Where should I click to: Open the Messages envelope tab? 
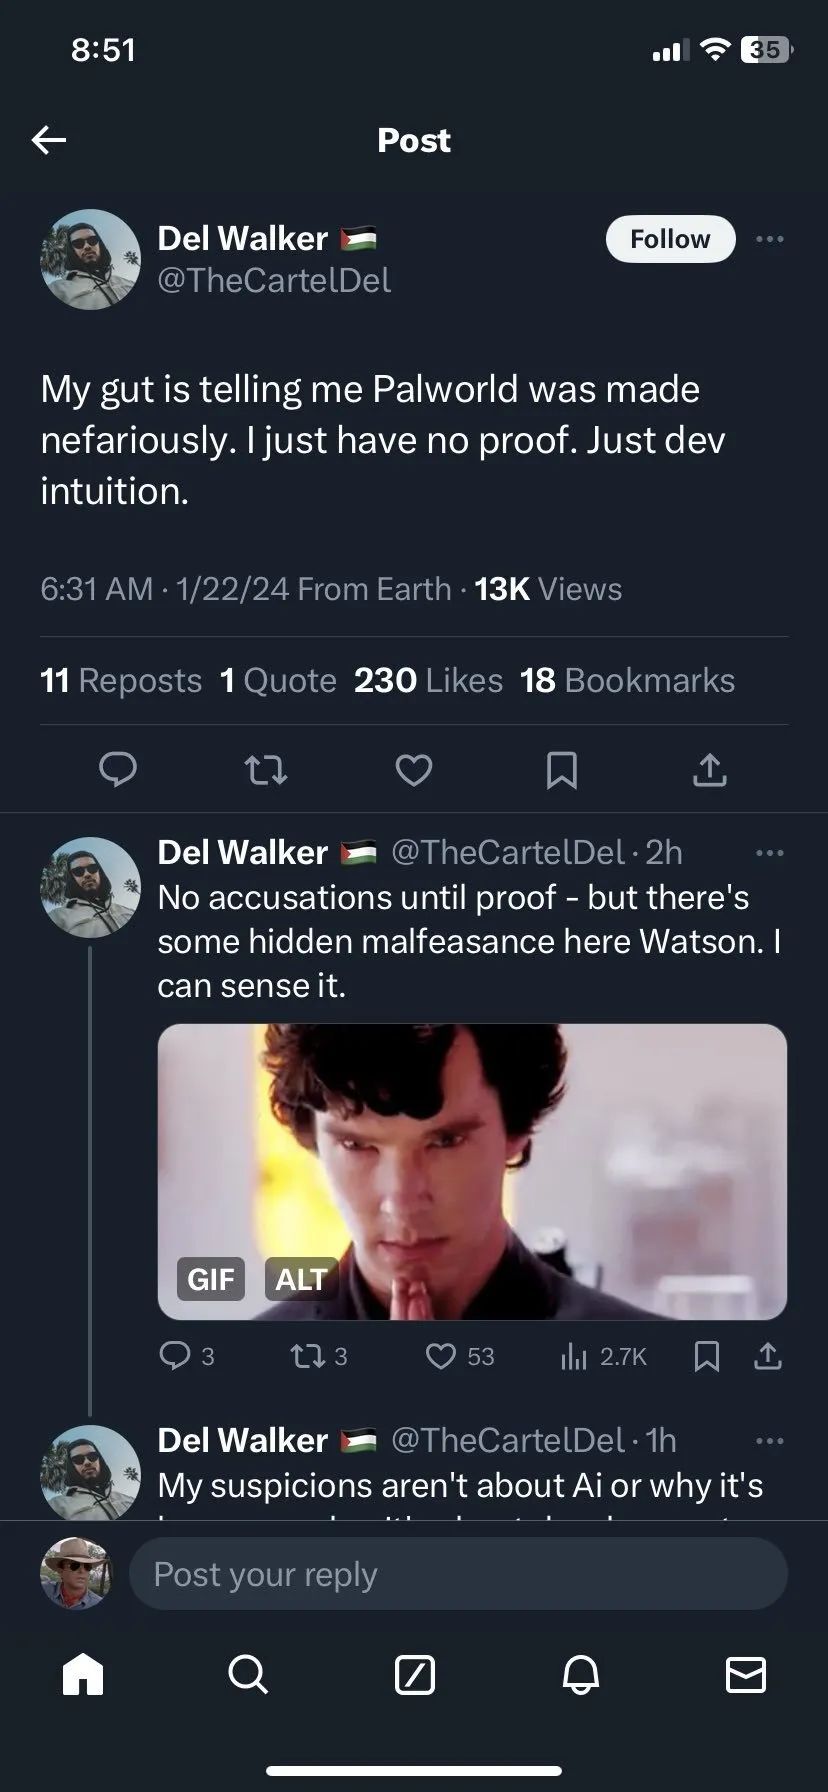coord(746,1673)
